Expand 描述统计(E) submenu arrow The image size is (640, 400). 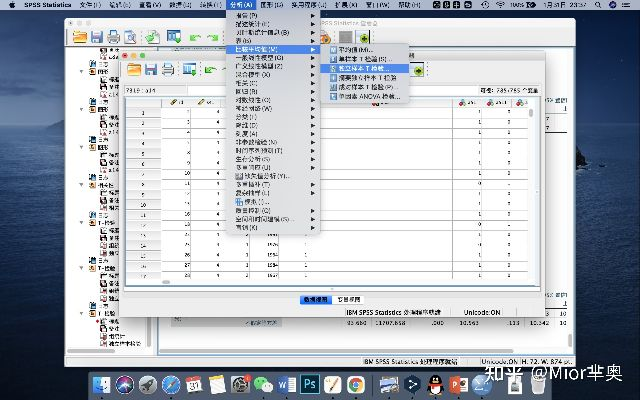(x=313, y=24)
